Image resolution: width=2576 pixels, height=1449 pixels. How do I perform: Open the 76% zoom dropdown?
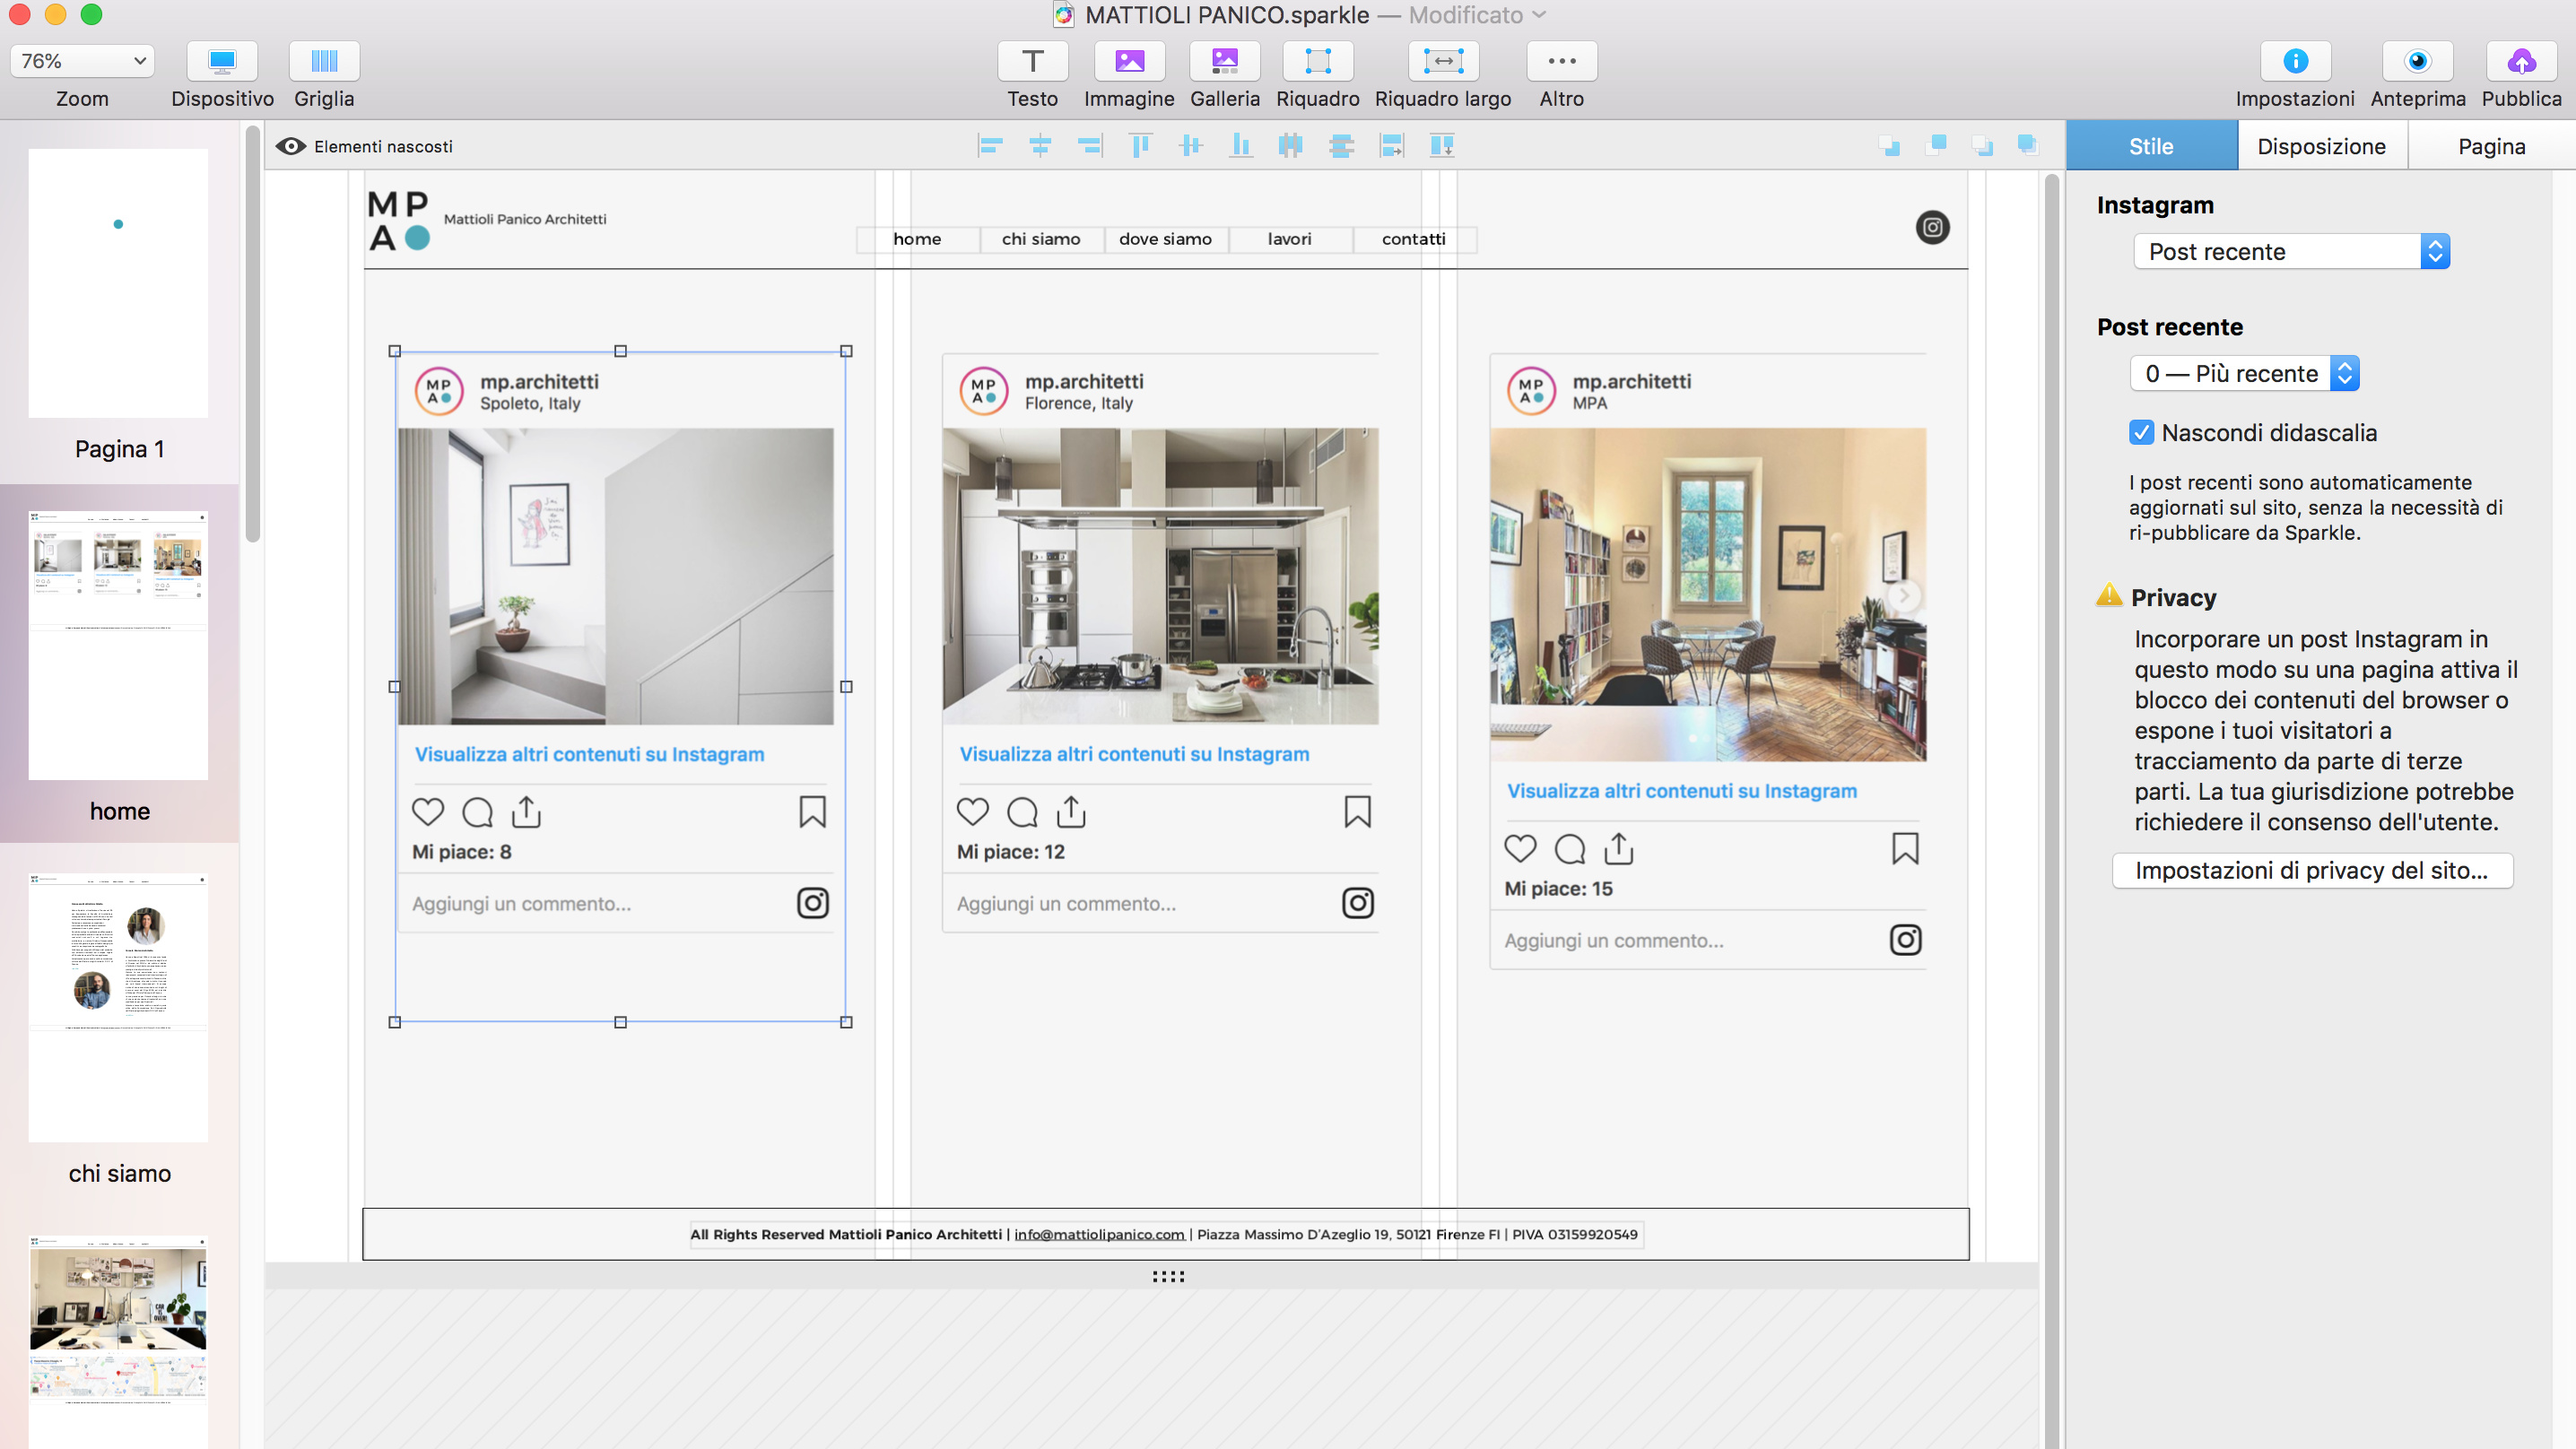coord(83,61)
